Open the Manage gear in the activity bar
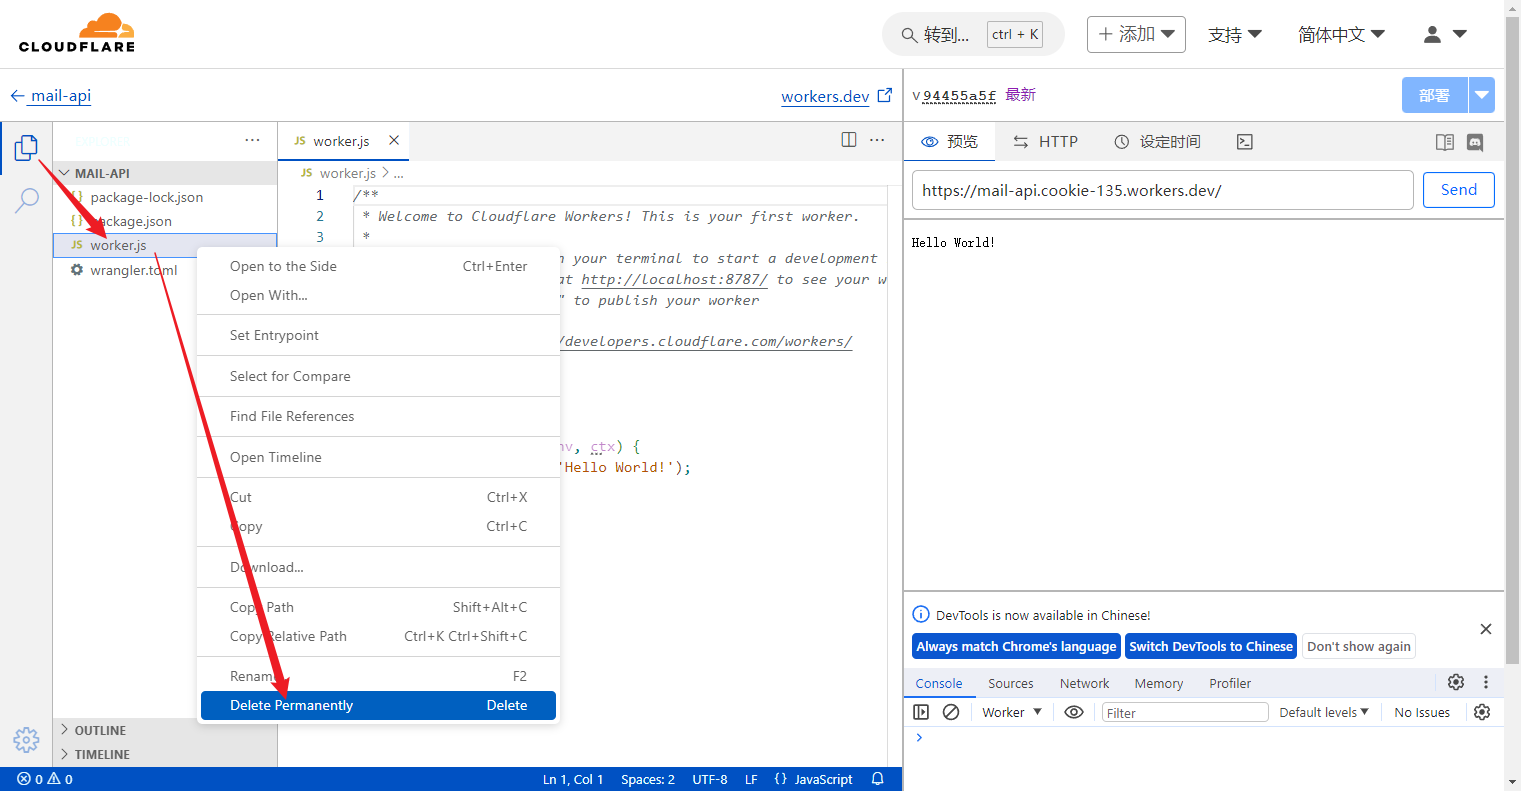The width and height of the screenshot is (1521, 791). tap(26, 739)
